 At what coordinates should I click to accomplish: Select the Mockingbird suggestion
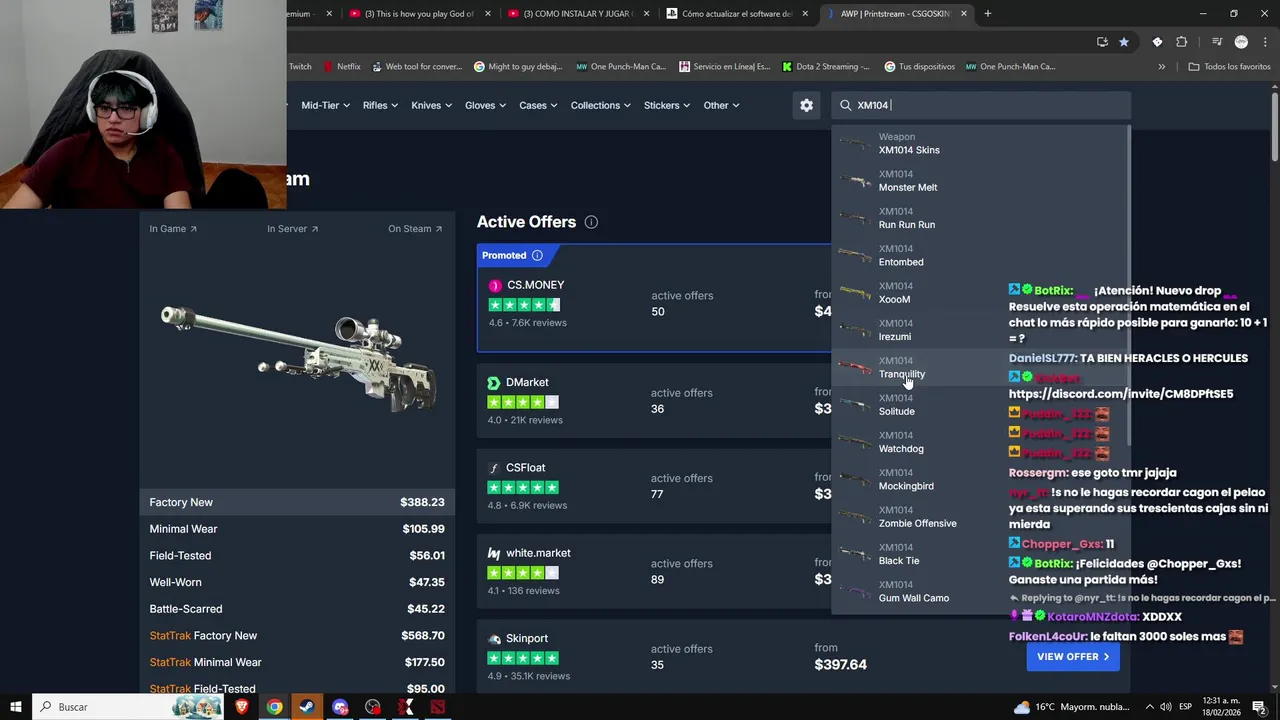(979, 479)
